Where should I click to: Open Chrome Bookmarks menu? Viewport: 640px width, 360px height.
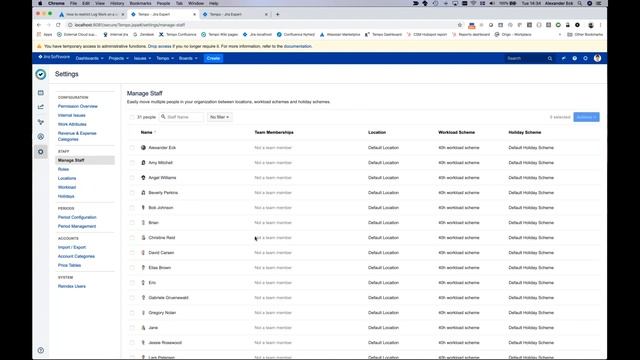pos(140,3)
